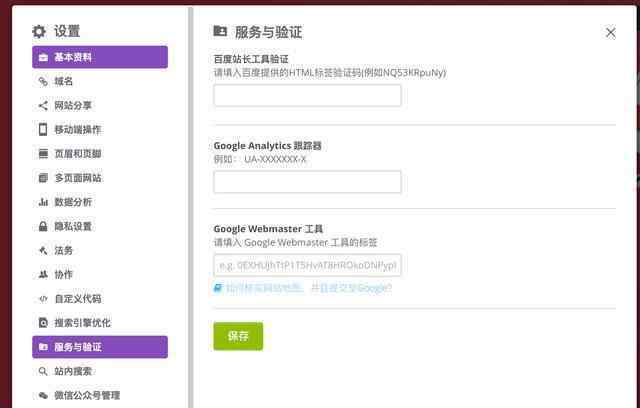This screenshot has width=640, height=408.
Task: Click the gear icon next to 设置
Action: [39, 31]
